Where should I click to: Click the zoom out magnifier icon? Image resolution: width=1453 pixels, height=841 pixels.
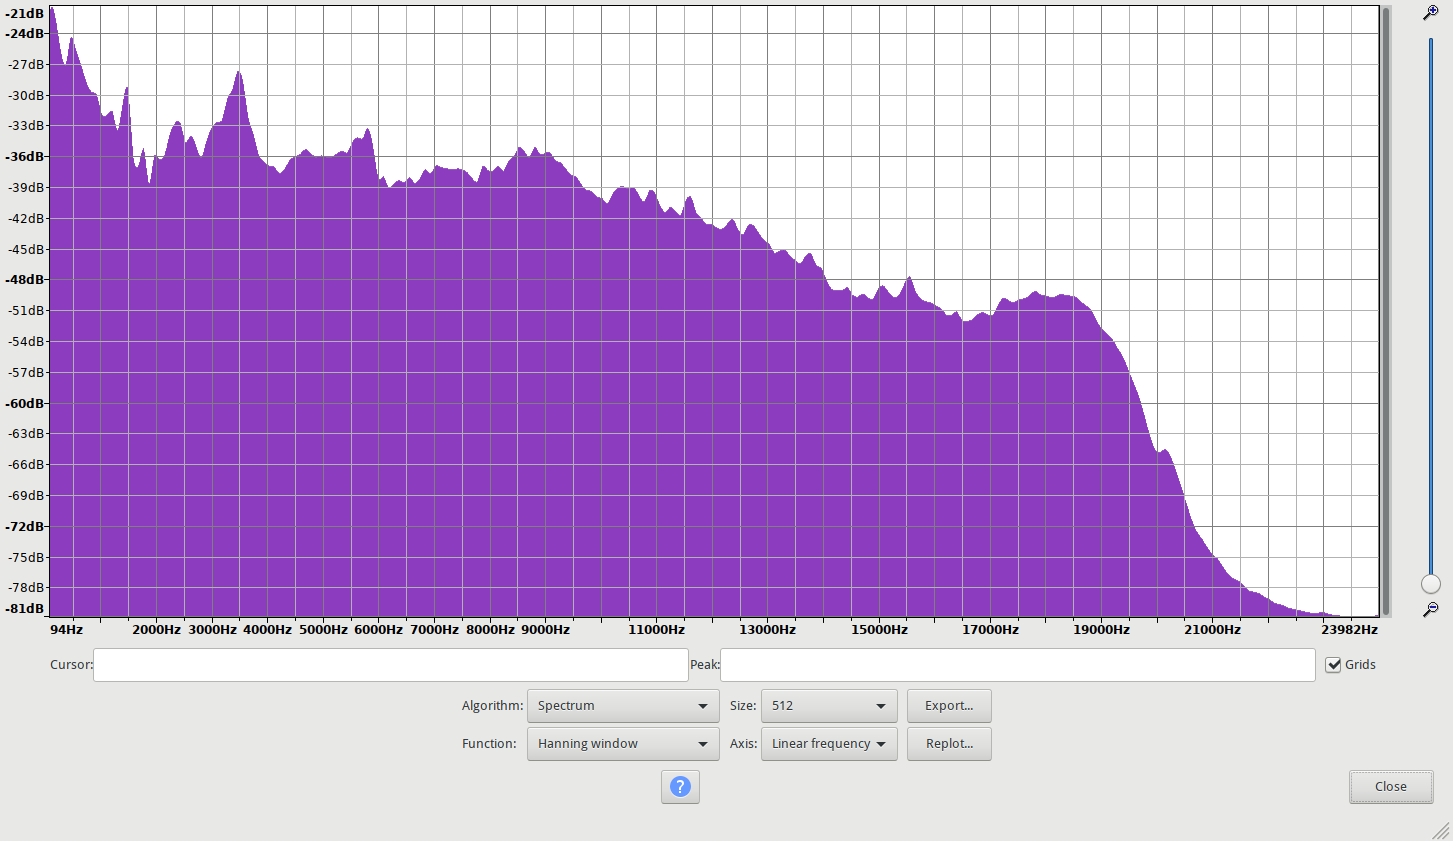[x=1430, y=609]
